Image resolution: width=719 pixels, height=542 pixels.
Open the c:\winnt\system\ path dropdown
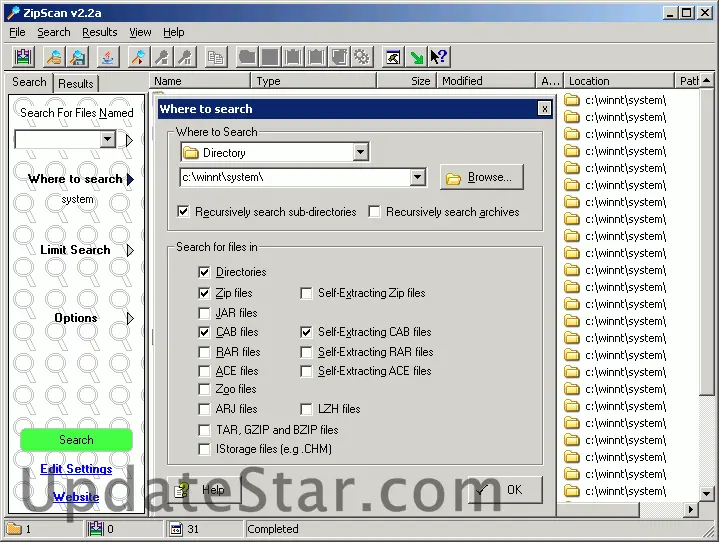pos(417,177)
